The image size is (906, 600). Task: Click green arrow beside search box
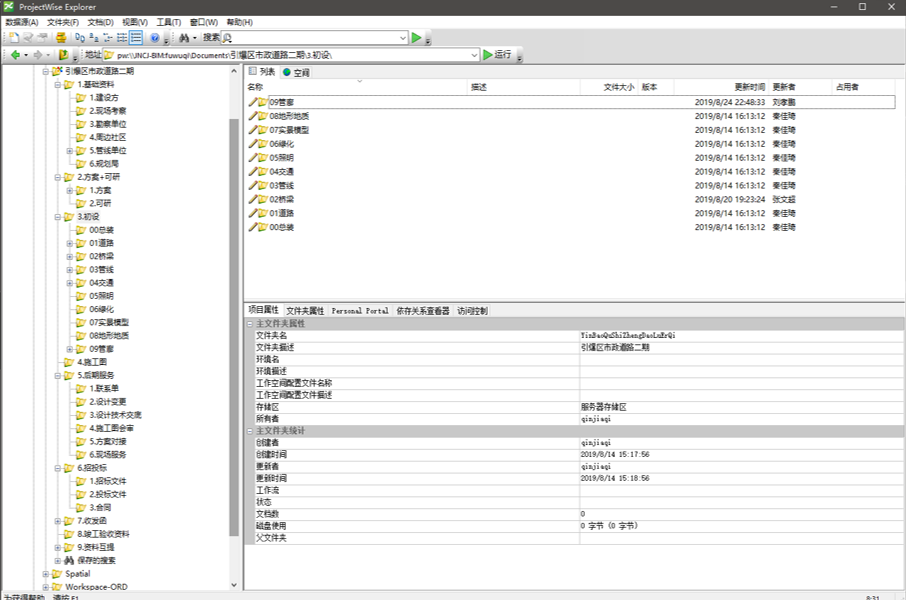(417, 38)
